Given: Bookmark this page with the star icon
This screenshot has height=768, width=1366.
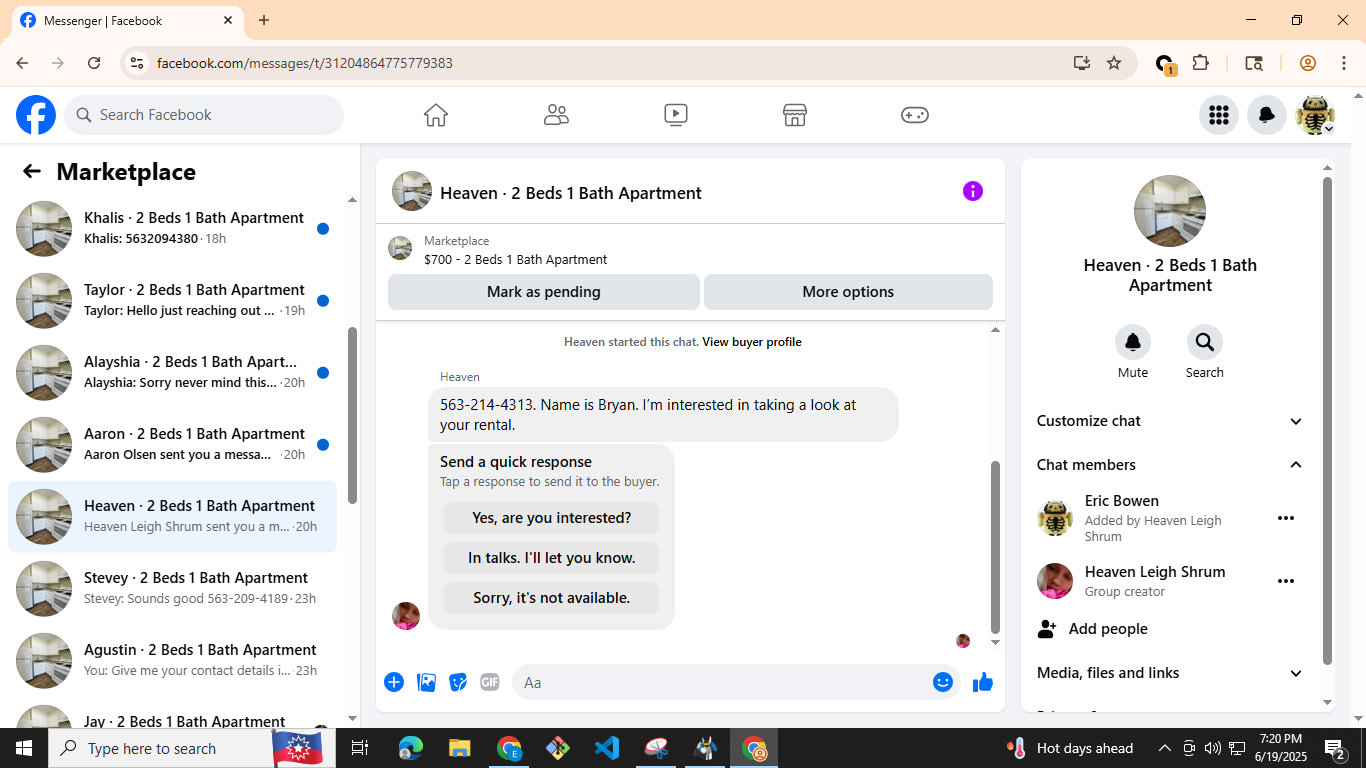Looking at the screenshot, I should point(1114,63).
